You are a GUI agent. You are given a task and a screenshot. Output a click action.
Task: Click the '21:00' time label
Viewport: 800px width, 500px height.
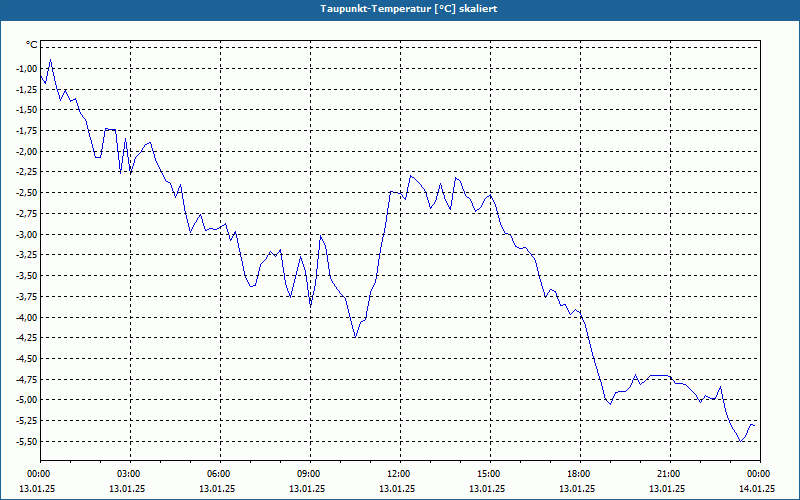[x=670, y=474]
